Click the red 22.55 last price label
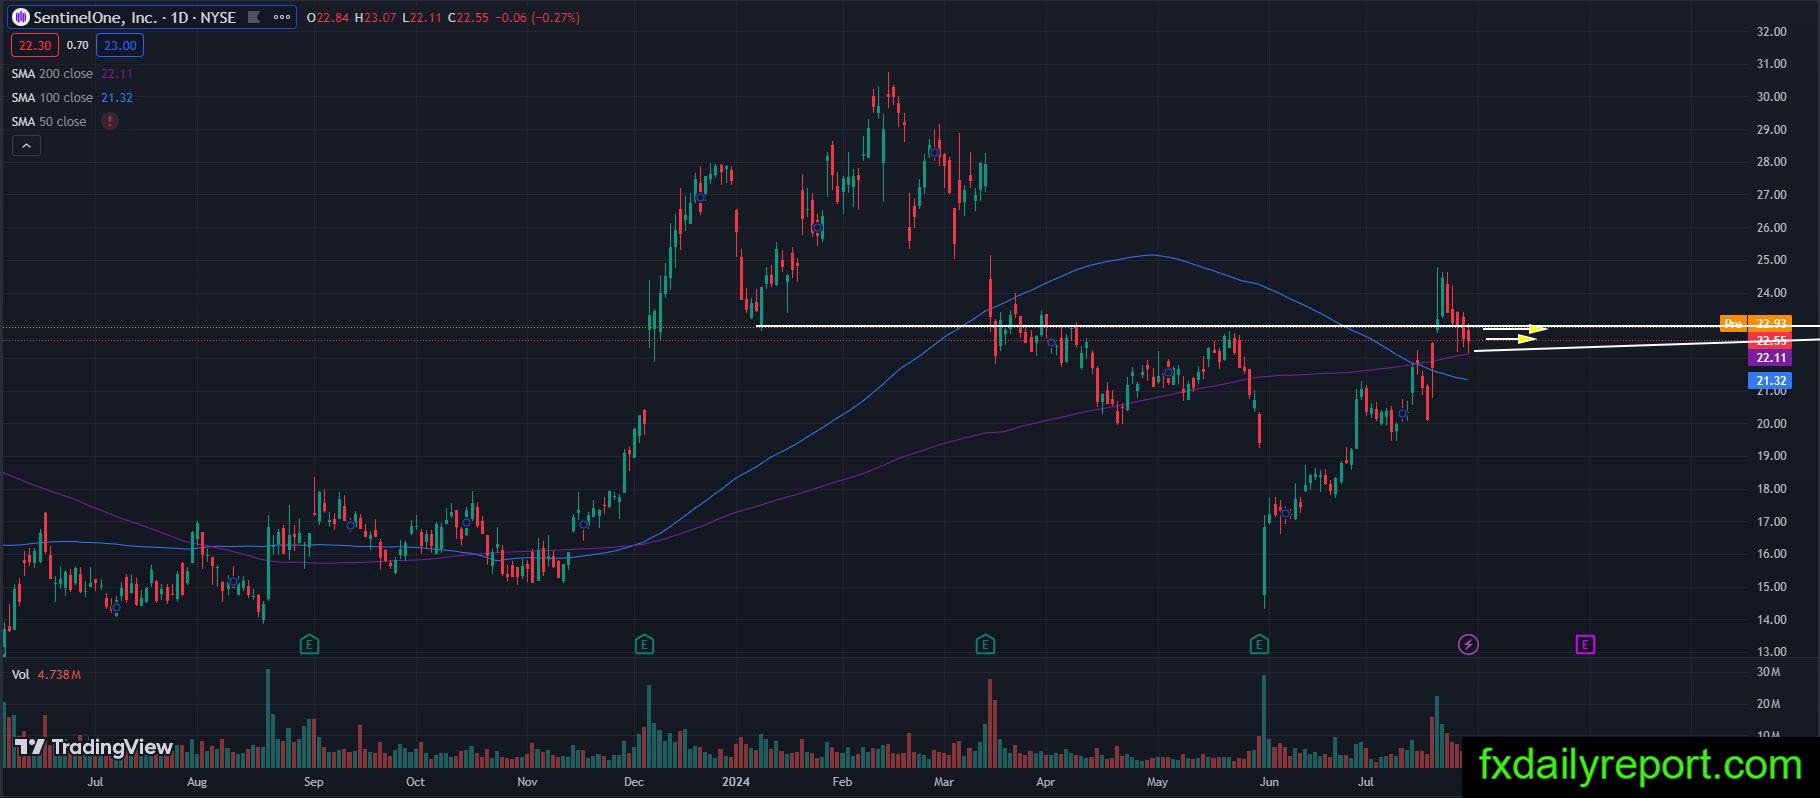This screenshot has height=798, width=1820. tap(1771, 341)
